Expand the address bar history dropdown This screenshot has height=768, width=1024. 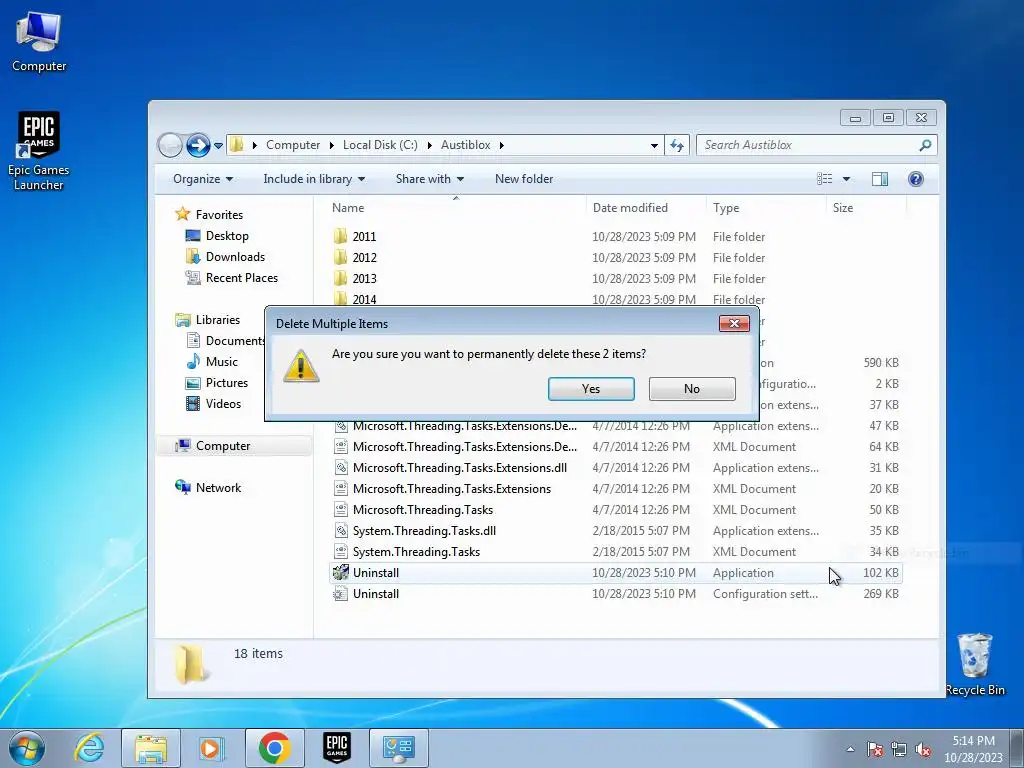[654, 146]
